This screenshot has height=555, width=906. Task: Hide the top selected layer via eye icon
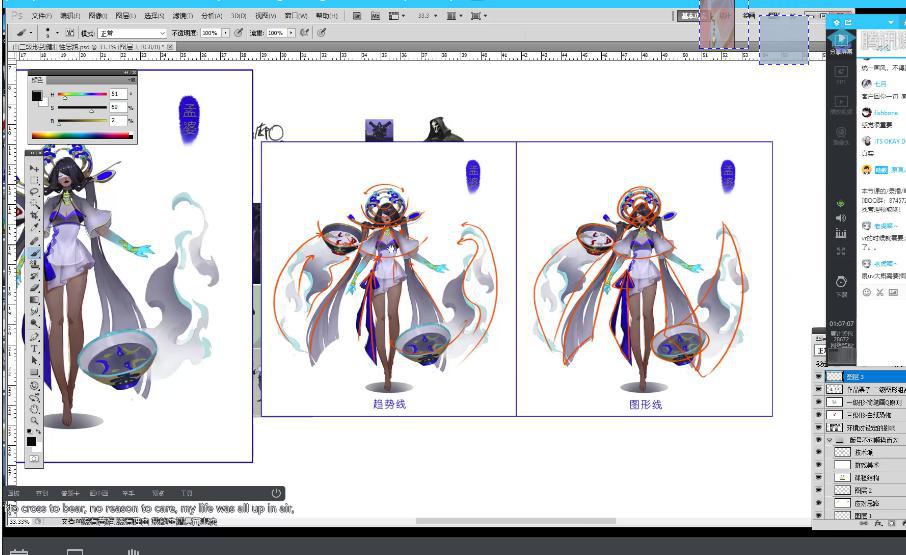(x=818, y=377)
